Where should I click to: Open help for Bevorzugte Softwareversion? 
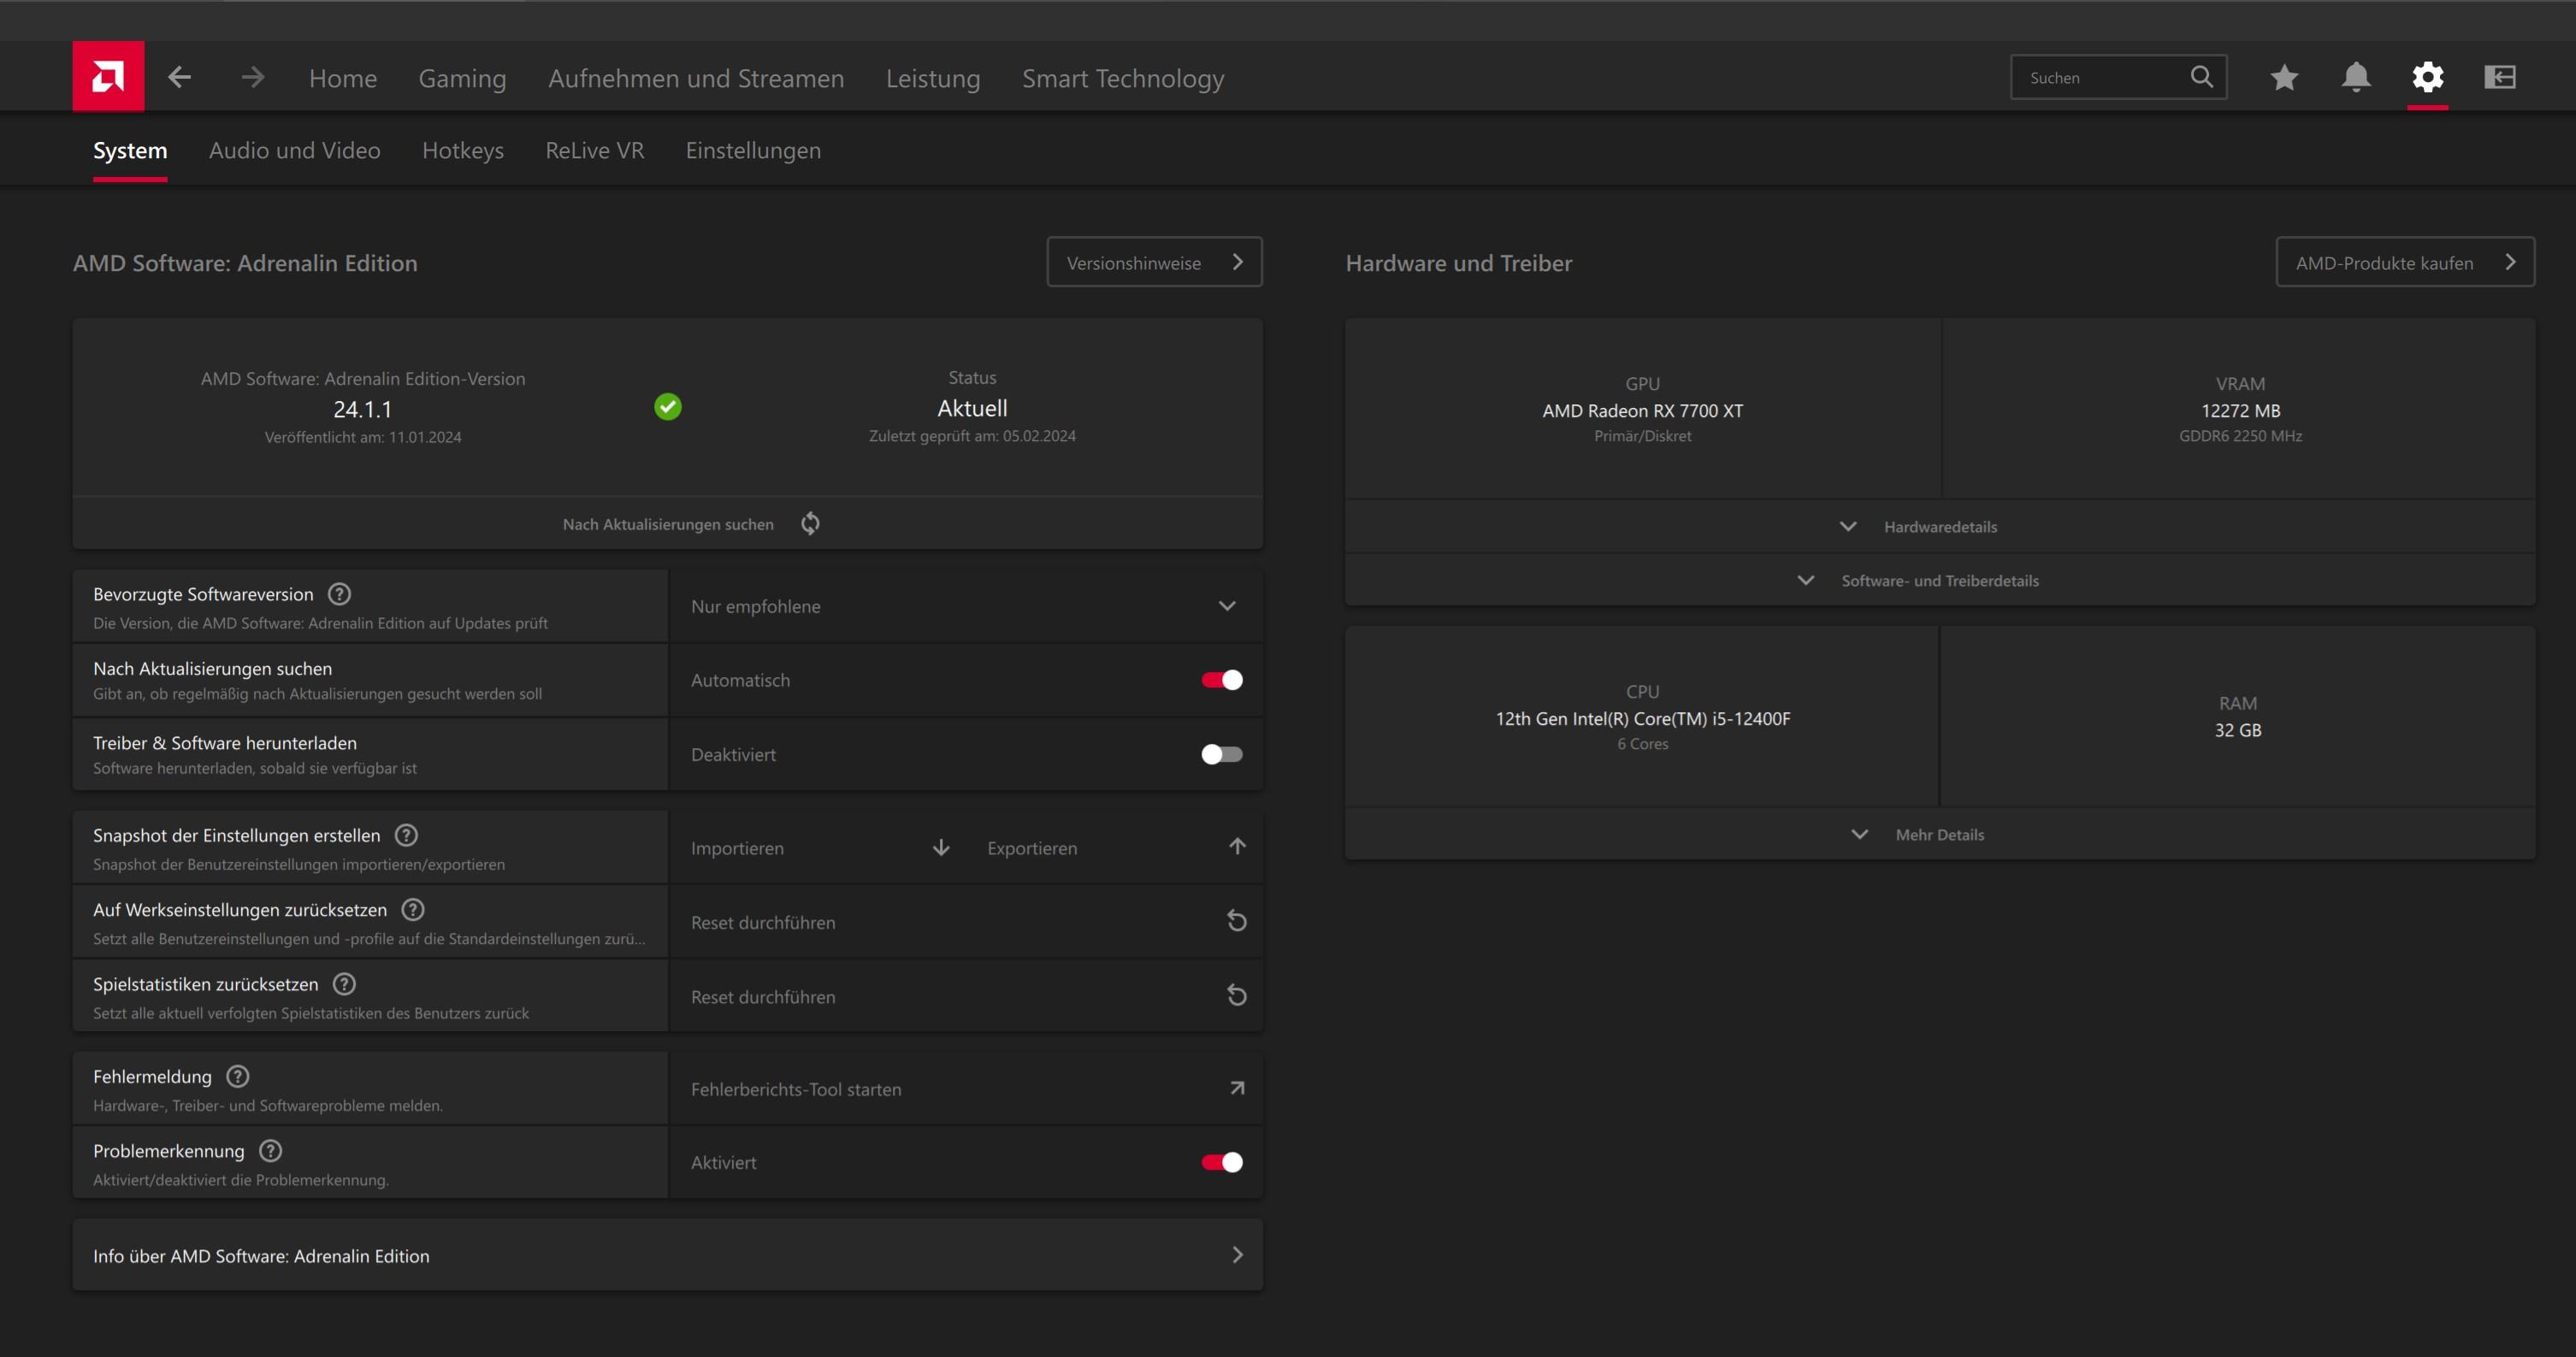pyautogui.click(x=340, y=594)
